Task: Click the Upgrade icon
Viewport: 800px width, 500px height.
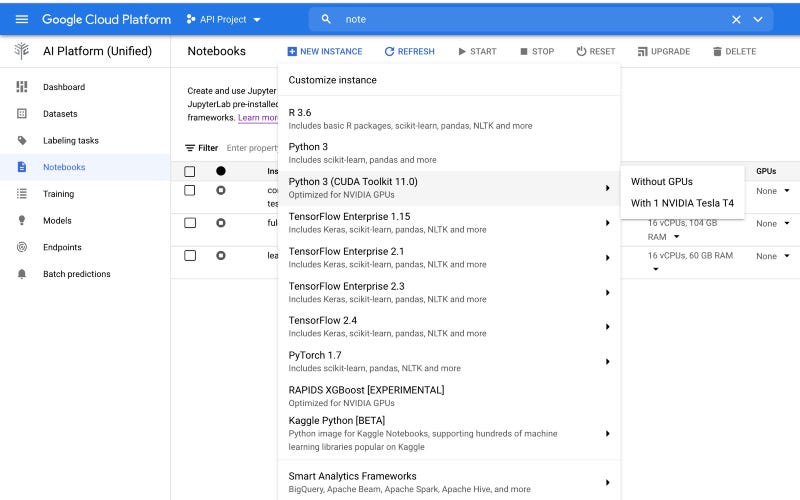Action: (x=642, y=52)
